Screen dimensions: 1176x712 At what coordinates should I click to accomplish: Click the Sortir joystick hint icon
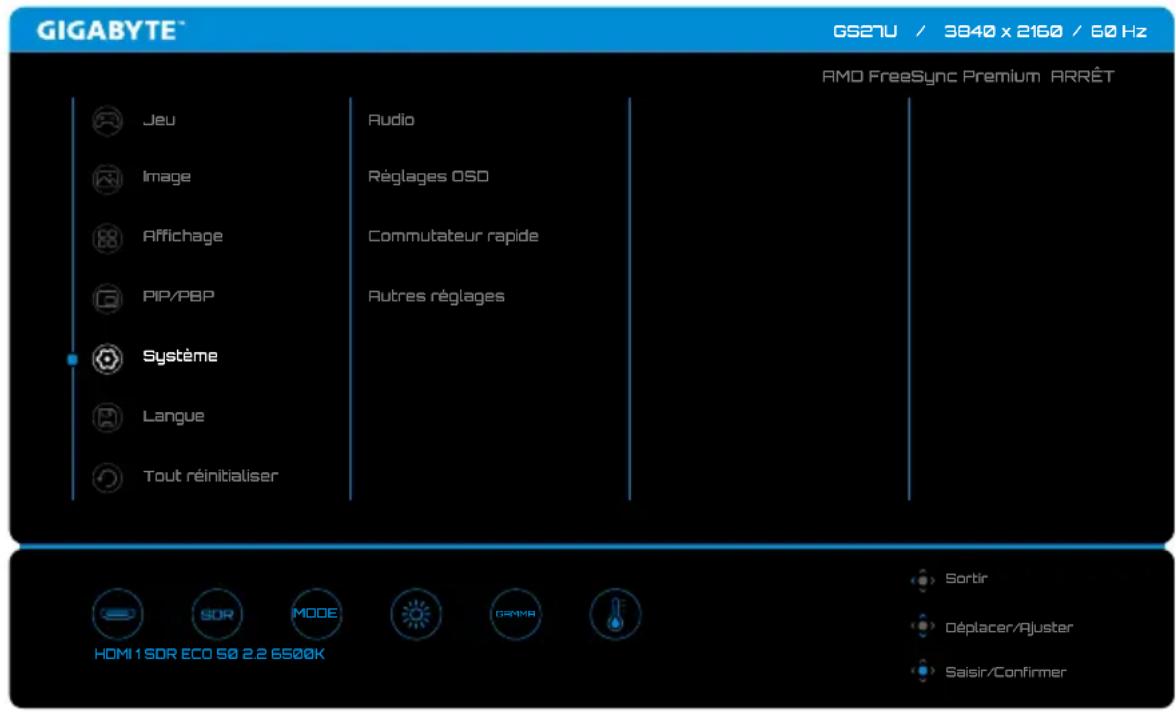(x=922, y=580)
